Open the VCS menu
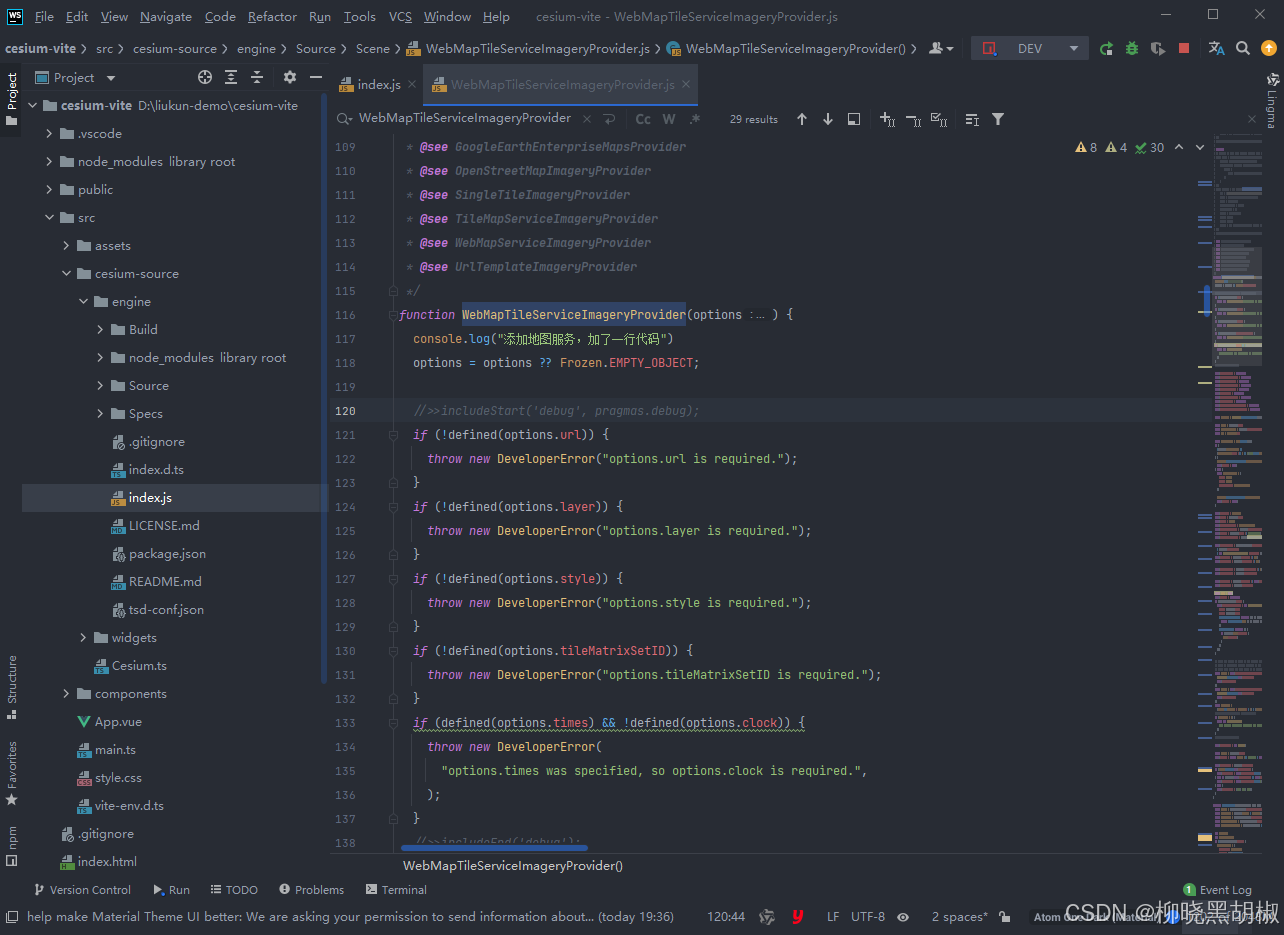Image resolution: width=1284 pixels, height=935 pixels. coord(400,16)
